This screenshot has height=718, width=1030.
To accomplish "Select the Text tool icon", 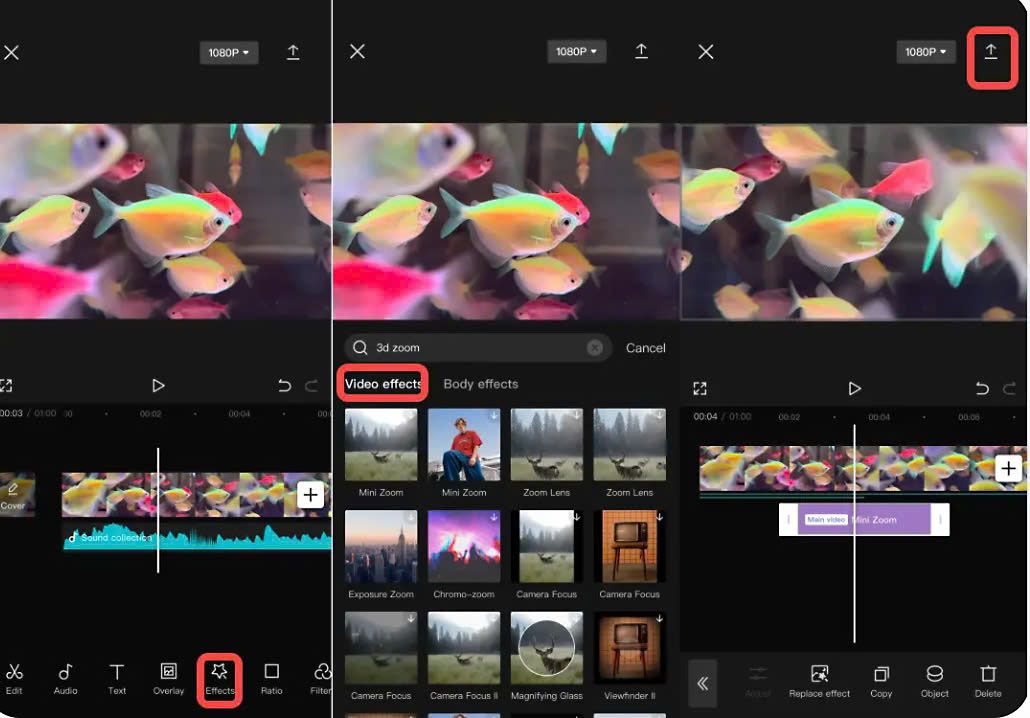I will pos(117,678).
